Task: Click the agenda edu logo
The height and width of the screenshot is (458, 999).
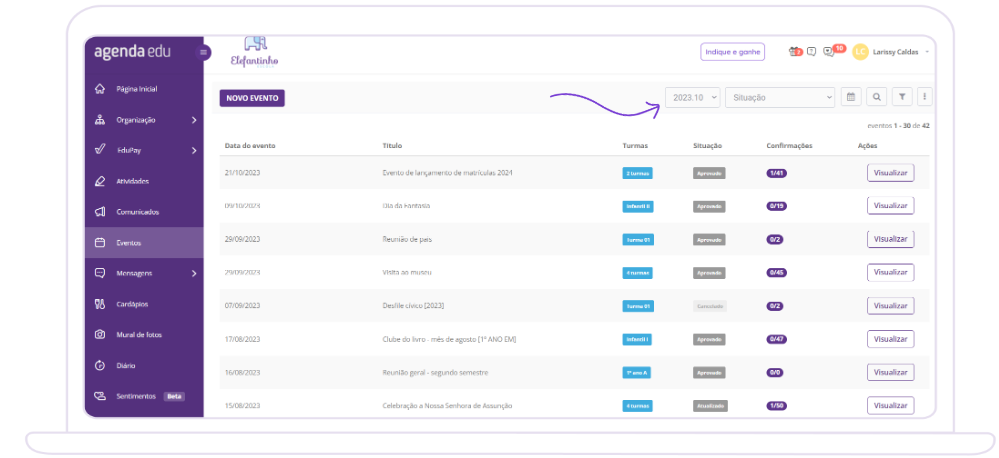Action: coord(133,52)
